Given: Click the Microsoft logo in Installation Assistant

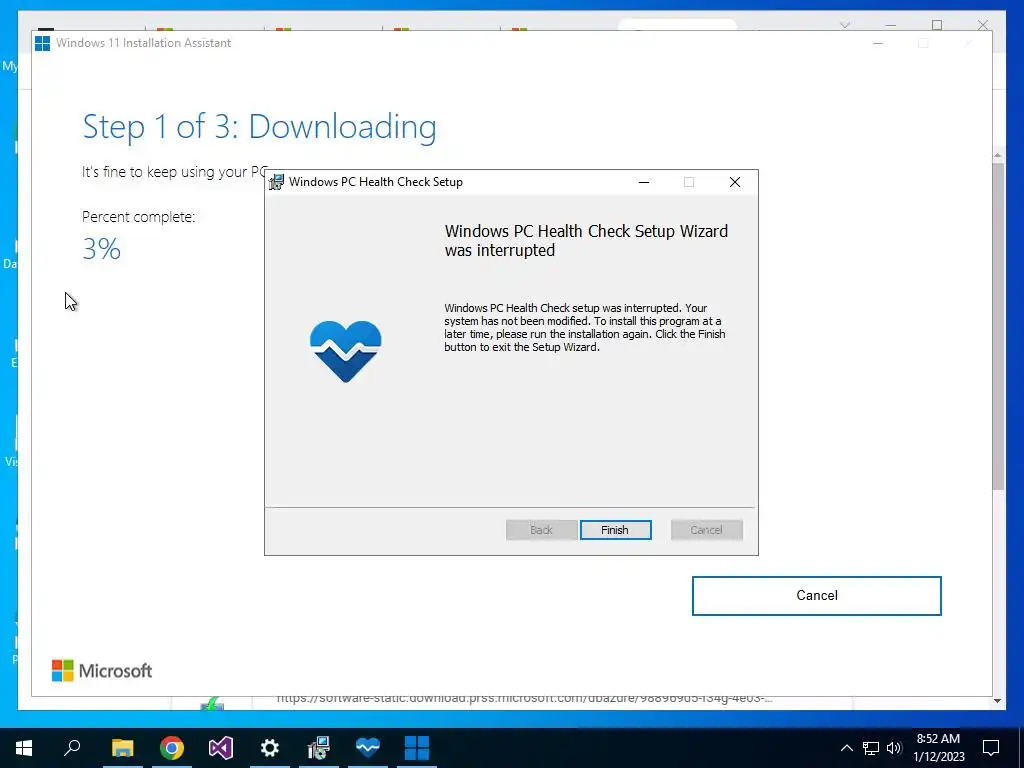Looking at the screenshot, I should click(x=102, y=671).
